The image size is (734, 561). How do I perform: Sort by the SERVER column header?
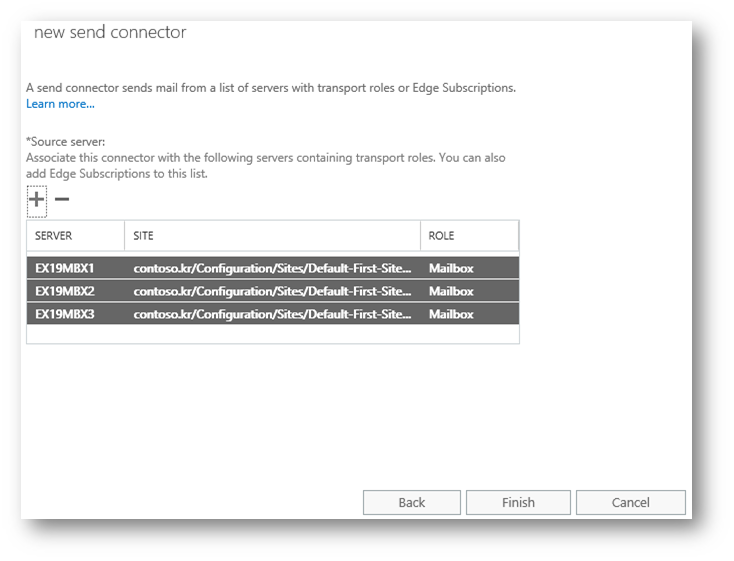76,236
